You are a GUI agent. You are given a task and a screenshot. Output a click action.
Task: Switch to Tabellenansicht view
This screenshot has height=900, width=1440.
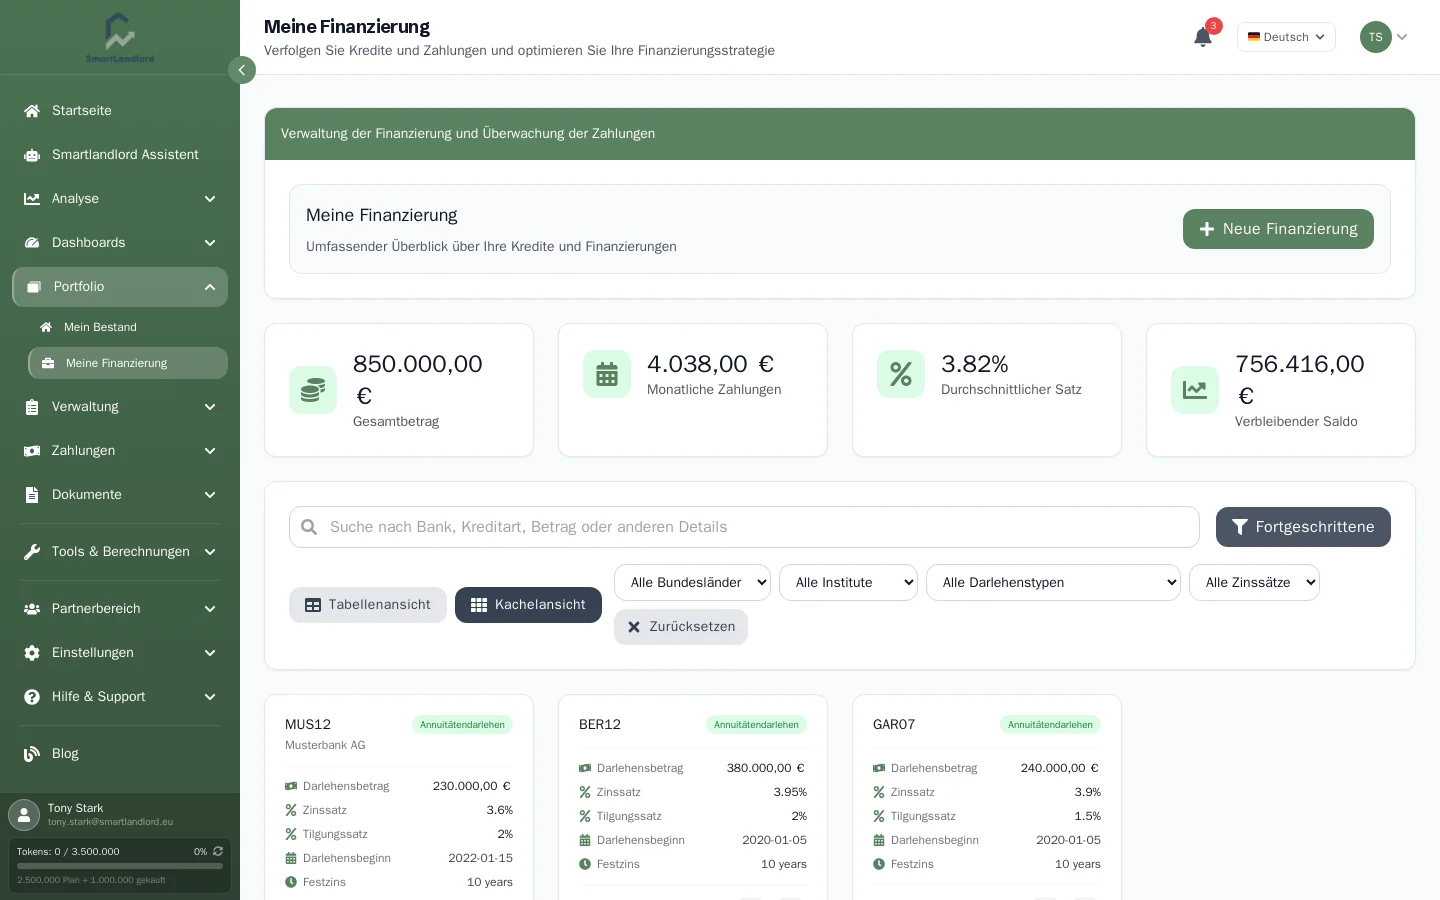[368, 605]
